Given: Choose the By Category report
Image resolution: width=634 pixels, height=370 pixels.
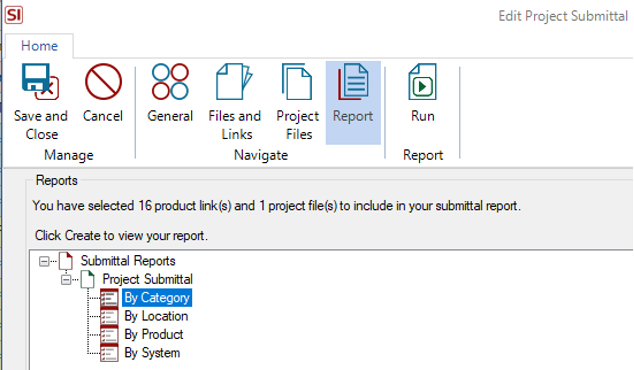Looking at the screenshot, I should [x=157, y=298].
